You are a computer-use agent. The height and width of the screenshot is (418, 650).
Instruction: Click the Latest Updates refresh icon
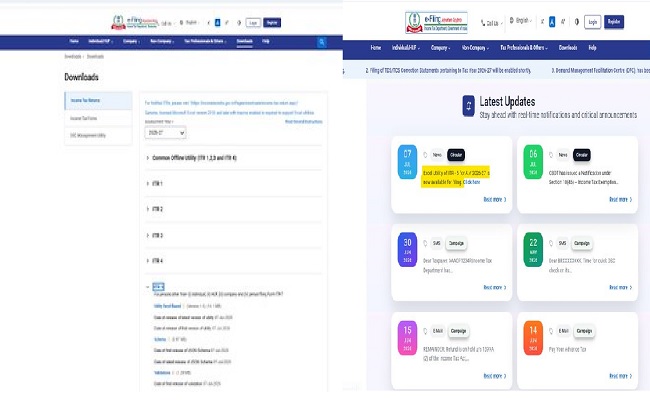468,106
